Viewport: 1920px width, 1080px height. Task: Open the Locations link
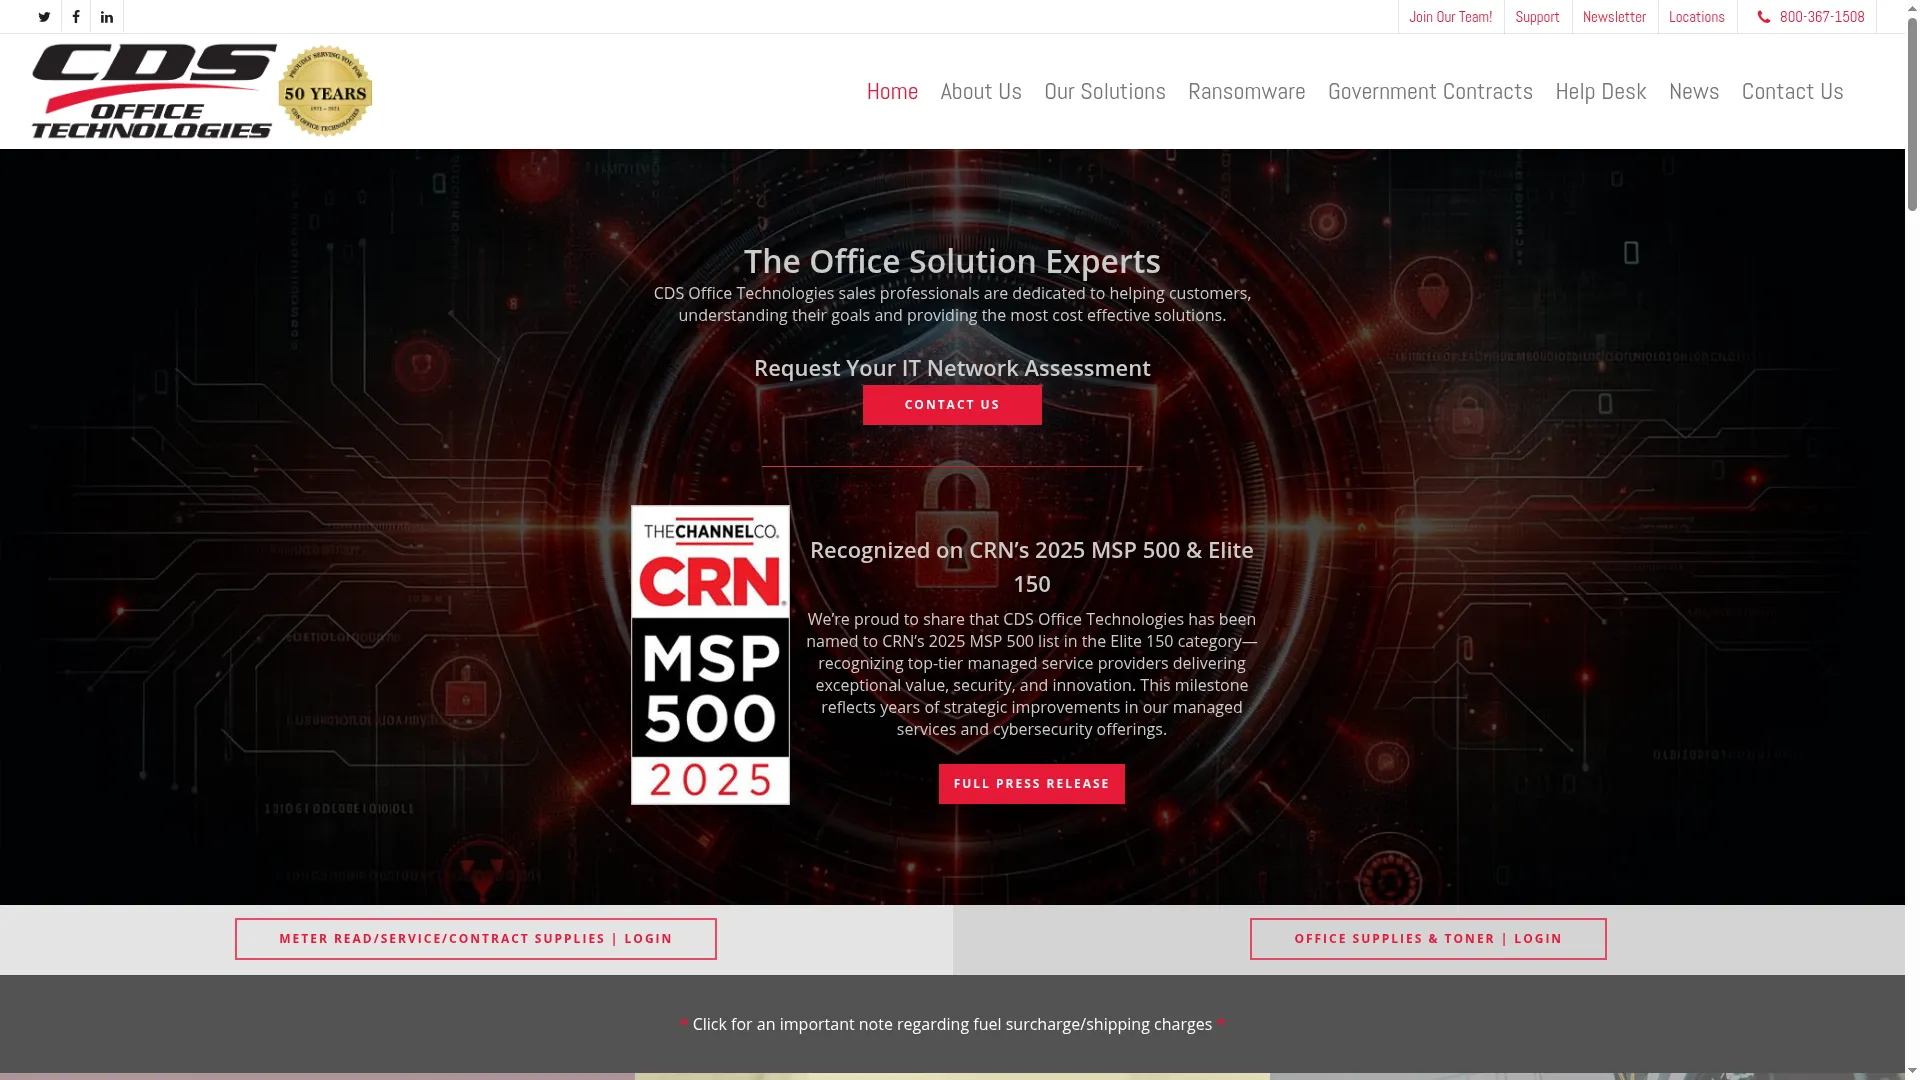[x=1697, y=17]
